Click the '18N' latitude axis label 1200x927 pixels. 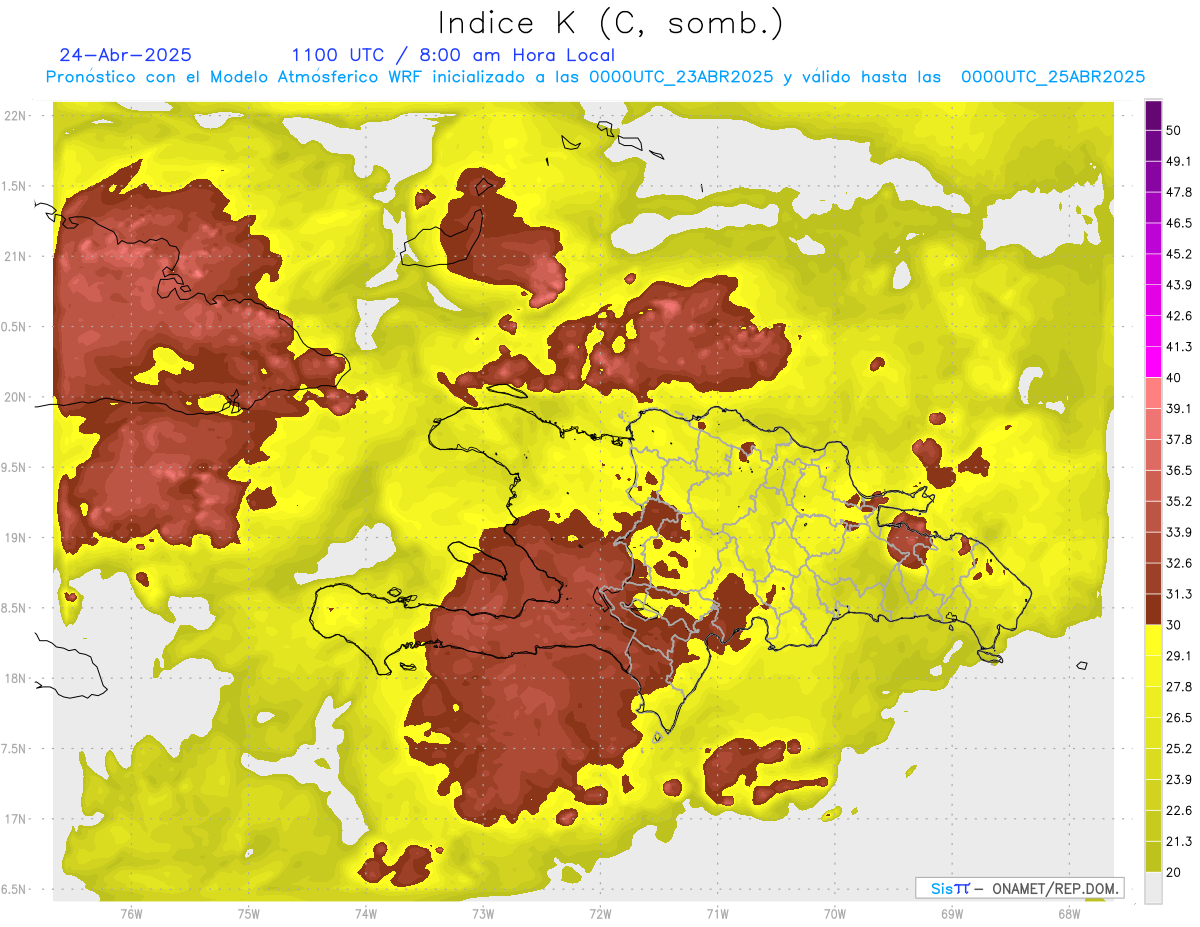pyautogui.click(x=16, y=679)
